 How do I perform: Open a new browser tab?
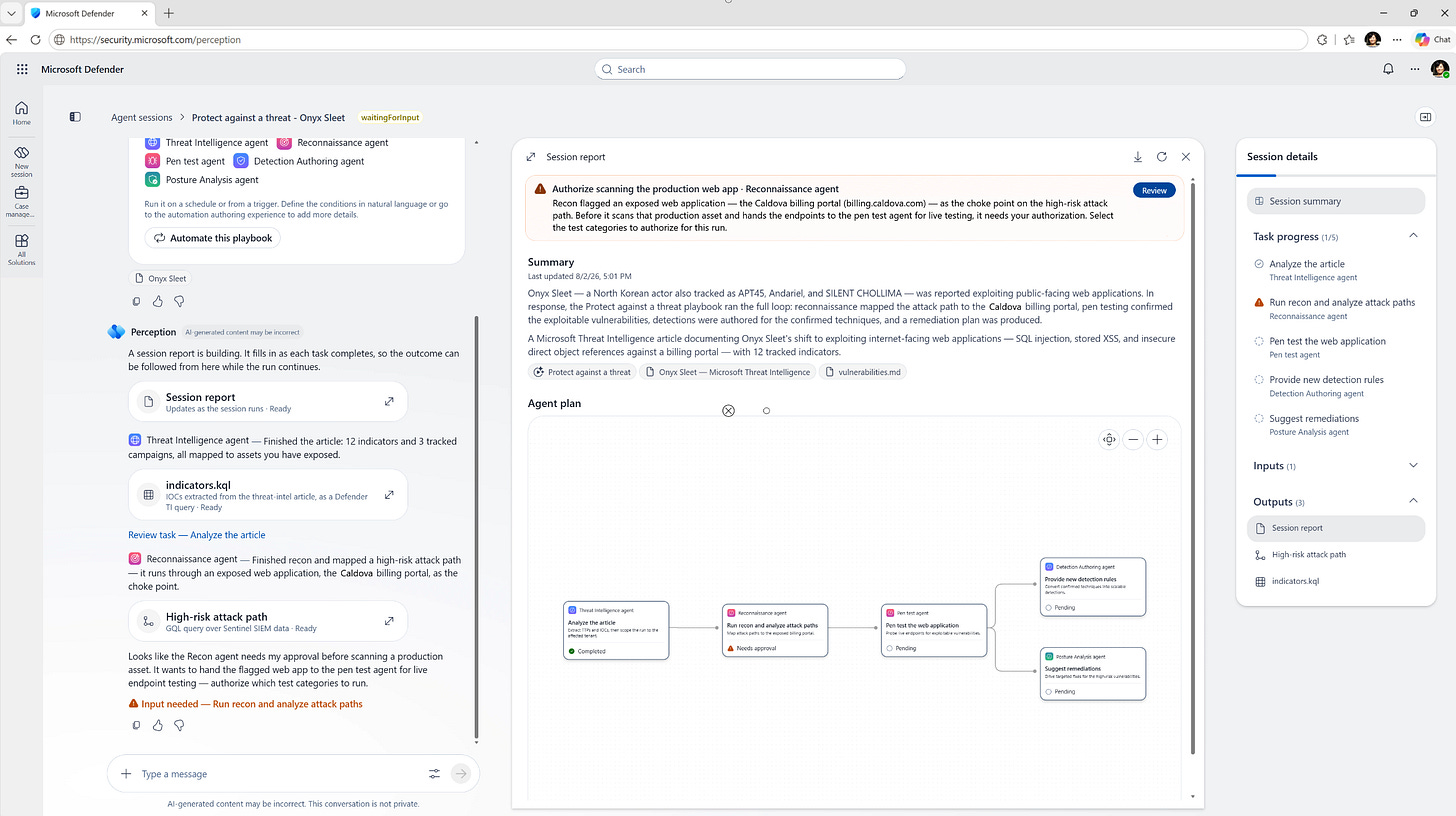pos(168,13)
